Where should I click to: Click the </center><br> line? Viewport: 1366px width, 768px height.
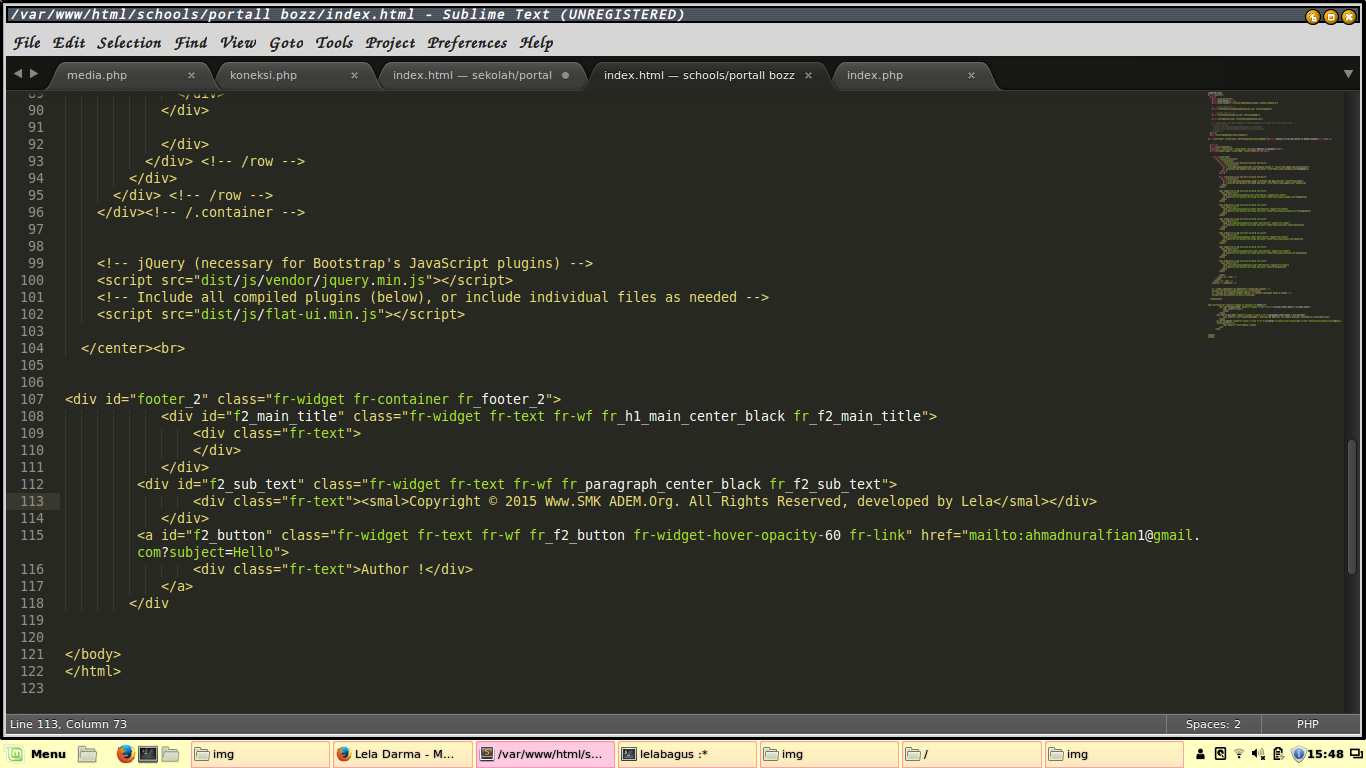133,348
